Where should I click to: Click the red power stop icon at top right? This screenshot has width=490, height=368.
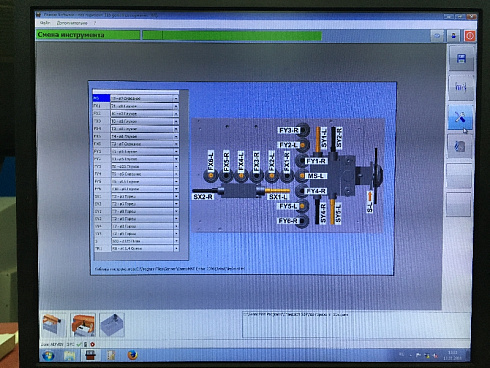pyautogui.click(x=470, y=36)
